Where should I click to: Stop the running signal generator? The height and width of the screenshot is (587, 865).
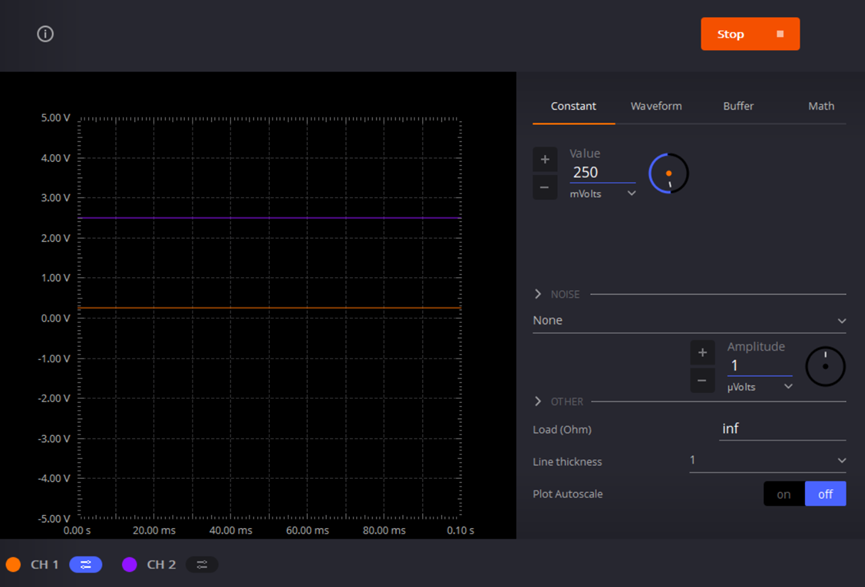pyautogui.click(x=750, y=34)
